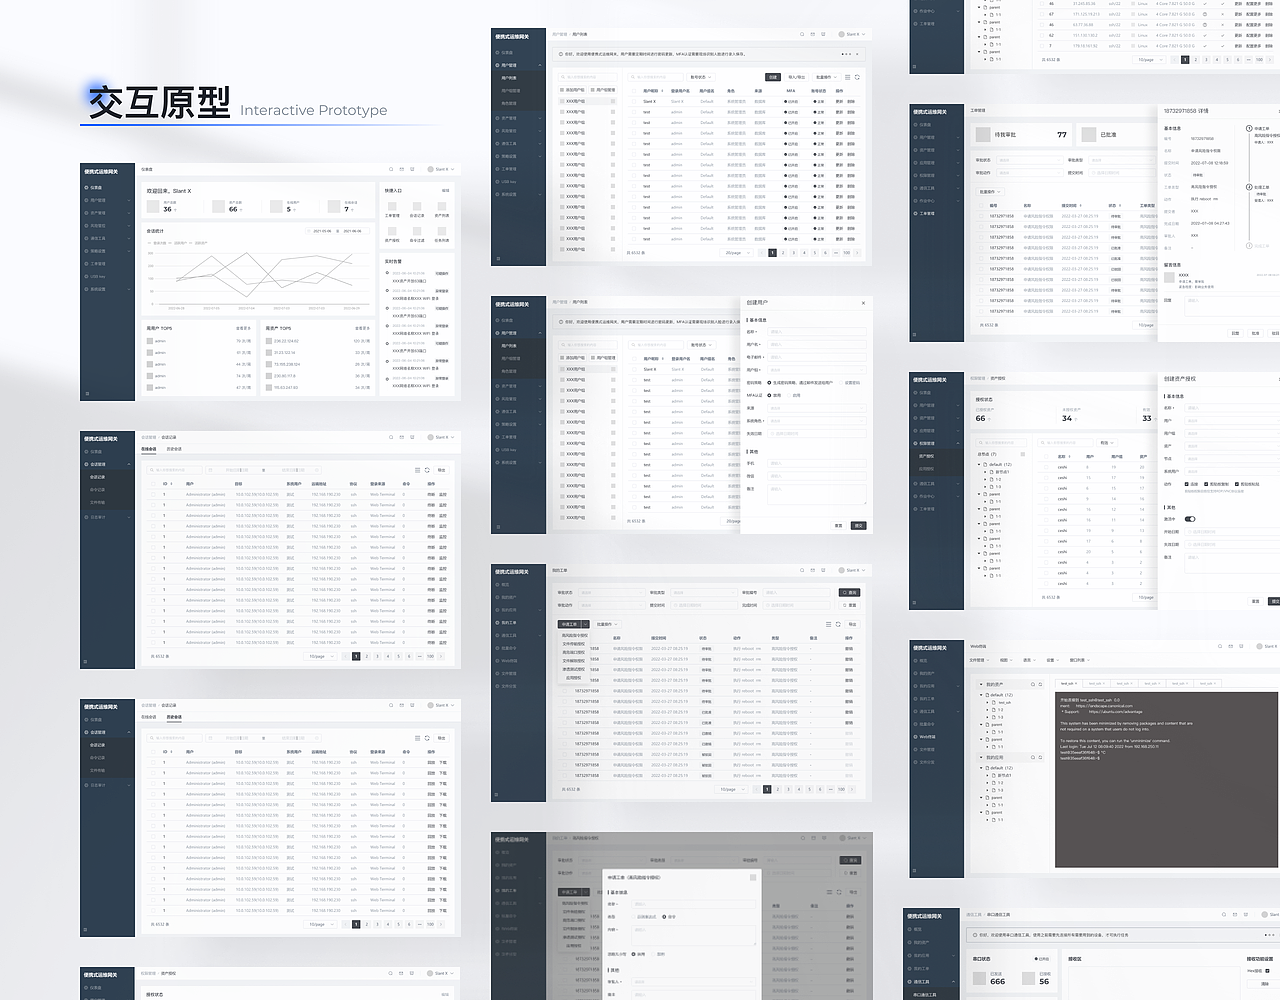Viewport: 1280px width, 1000px height.
Task: Click 查看更多 in the 周资产 TOP5 card
Action: coord(362,328)
